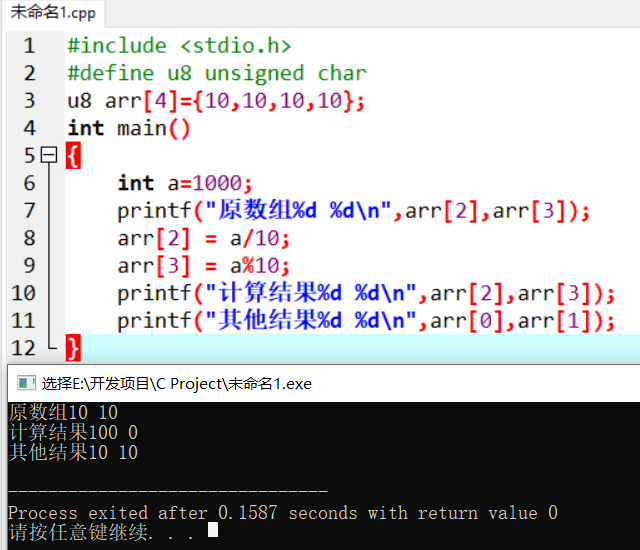
Task: Click the #define u8 unsigned char line
Action: coord(216,74)
